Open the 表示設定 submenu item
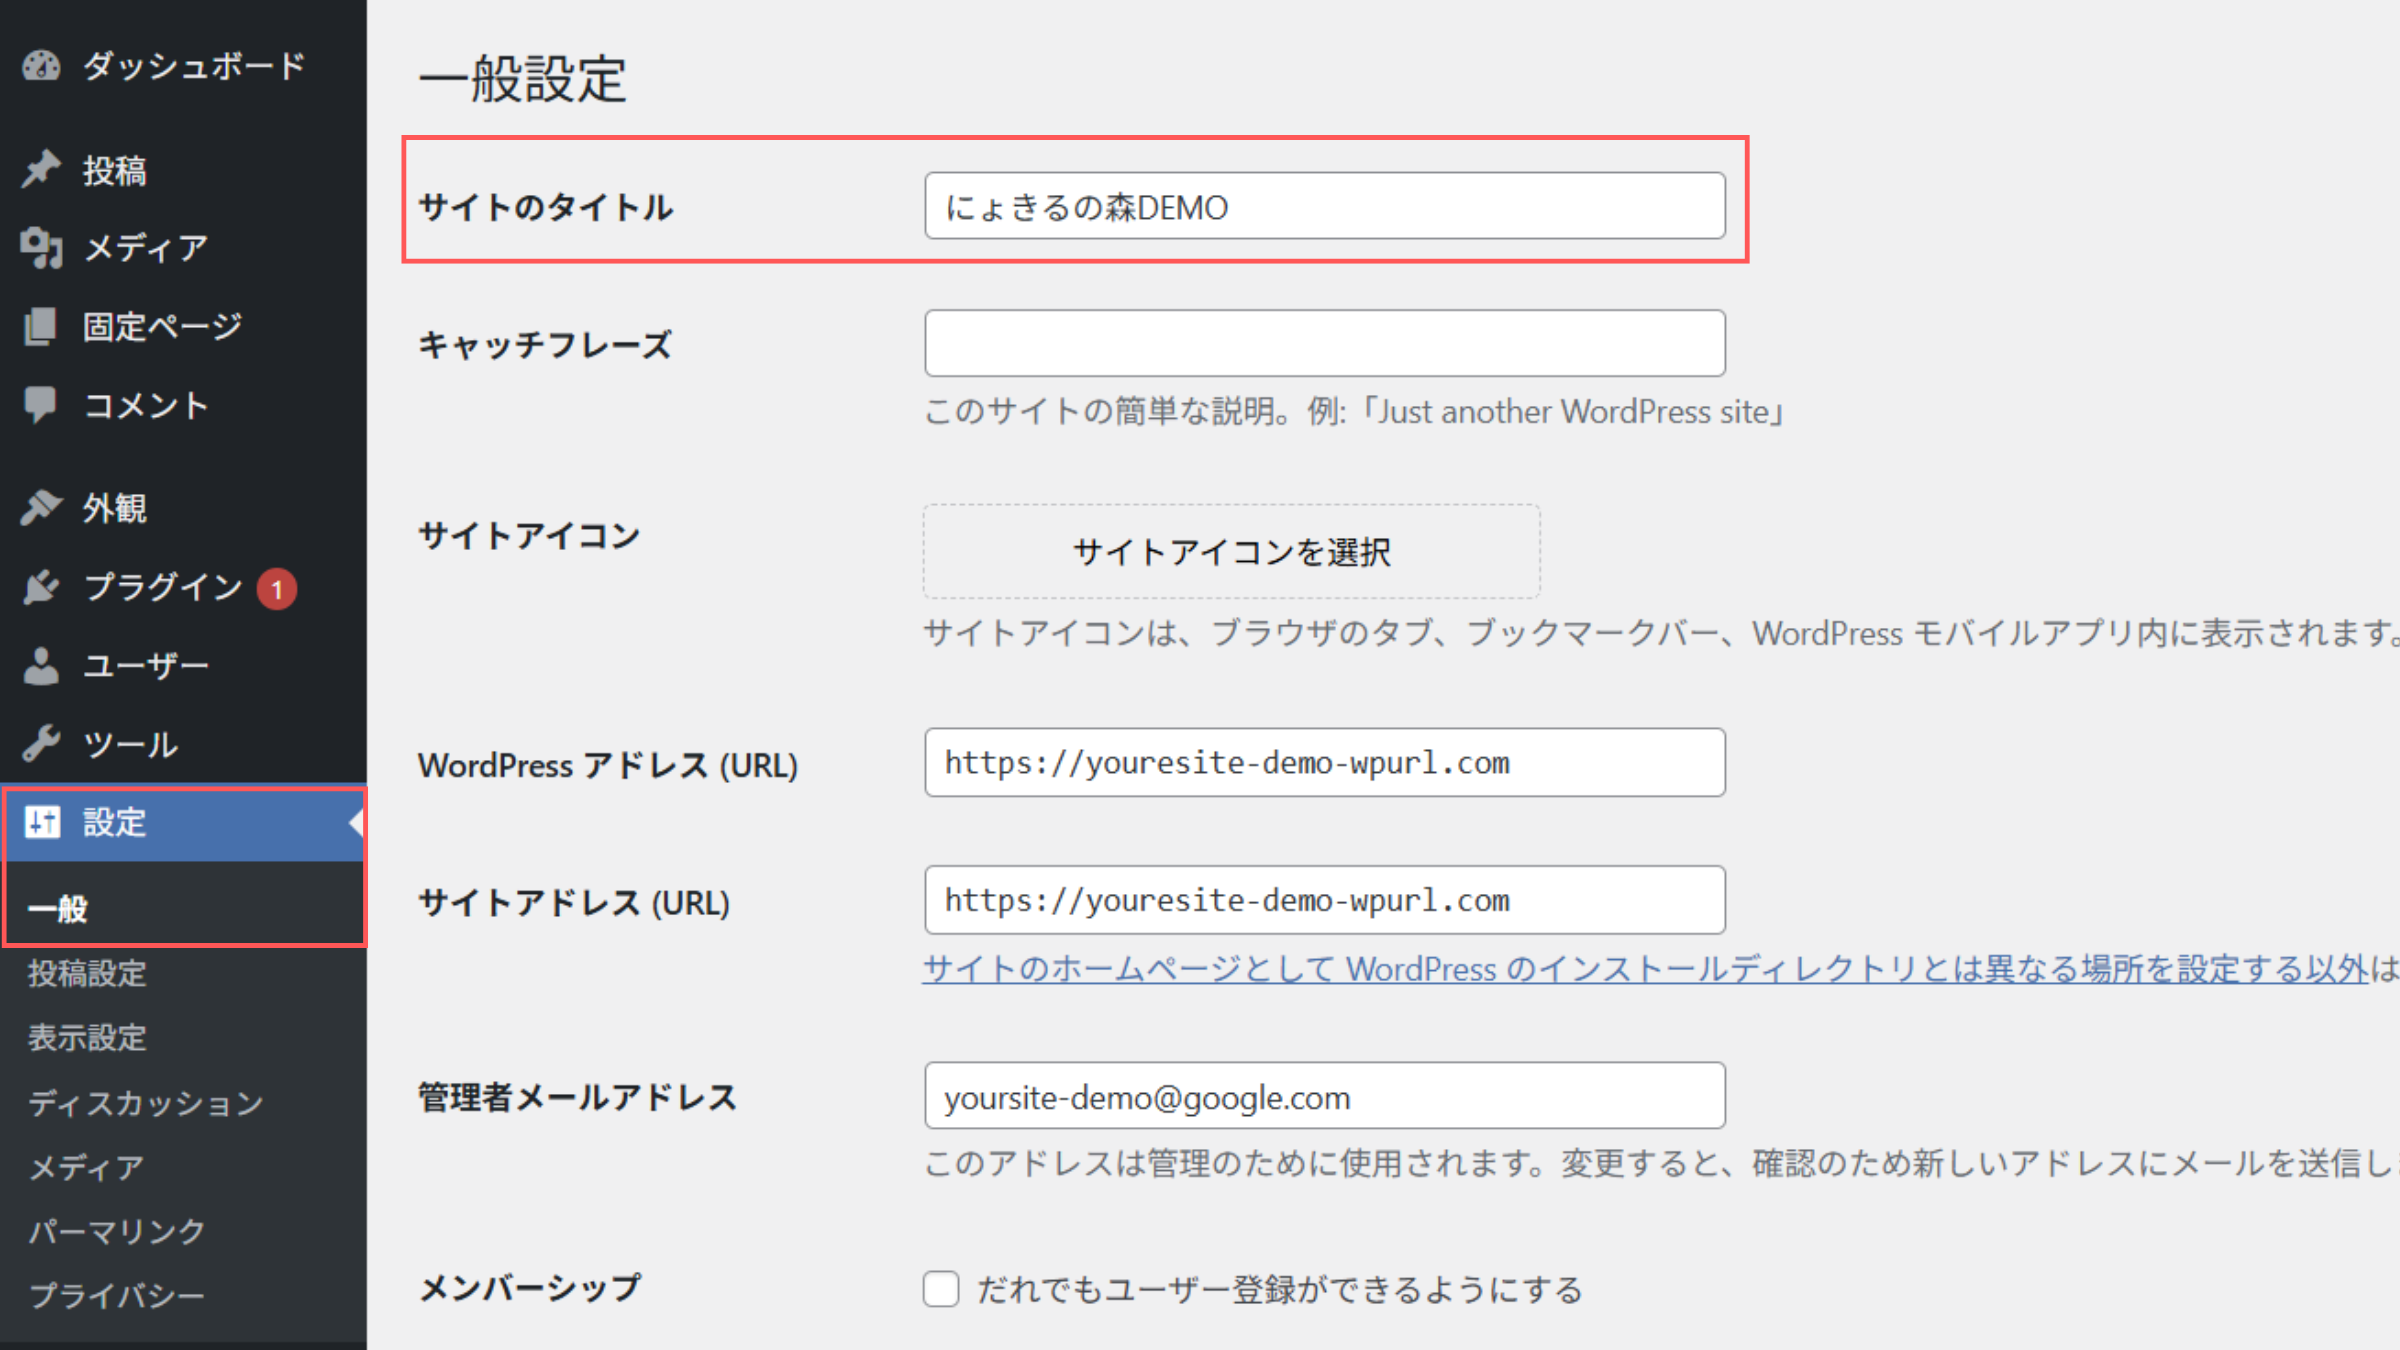The image size is (2400, 1350). [x=87, y=1038]
